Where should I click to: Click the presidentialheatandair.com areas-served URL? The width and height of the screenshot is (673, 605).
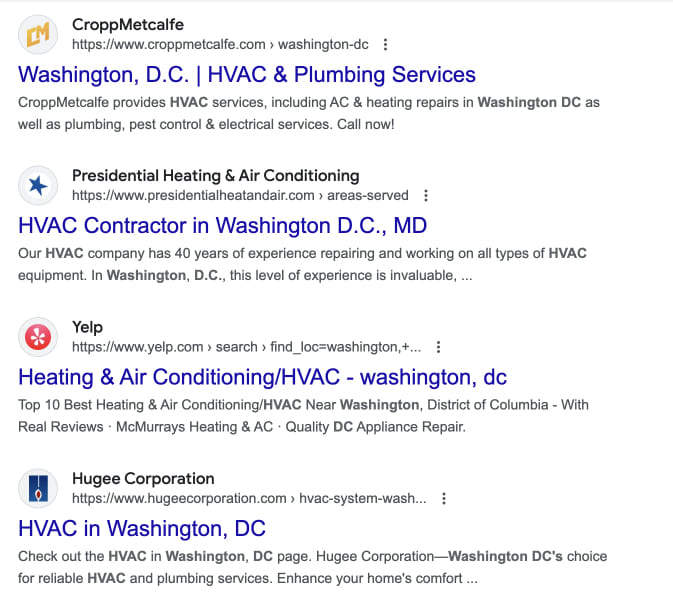click(240, 196)
